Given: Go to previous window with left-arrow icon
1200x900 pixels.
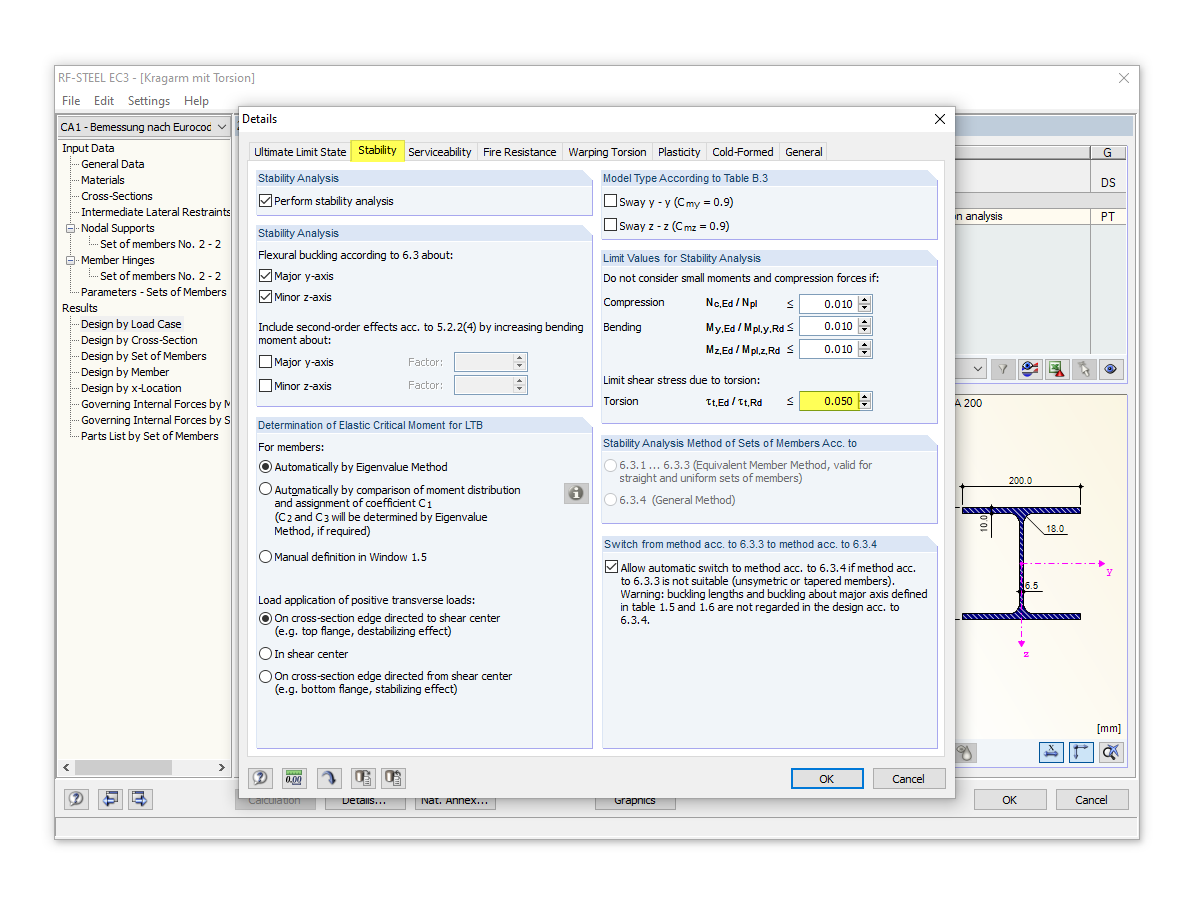Looking at the screenshot, I should pyautogui.click(x=110, y=799).
